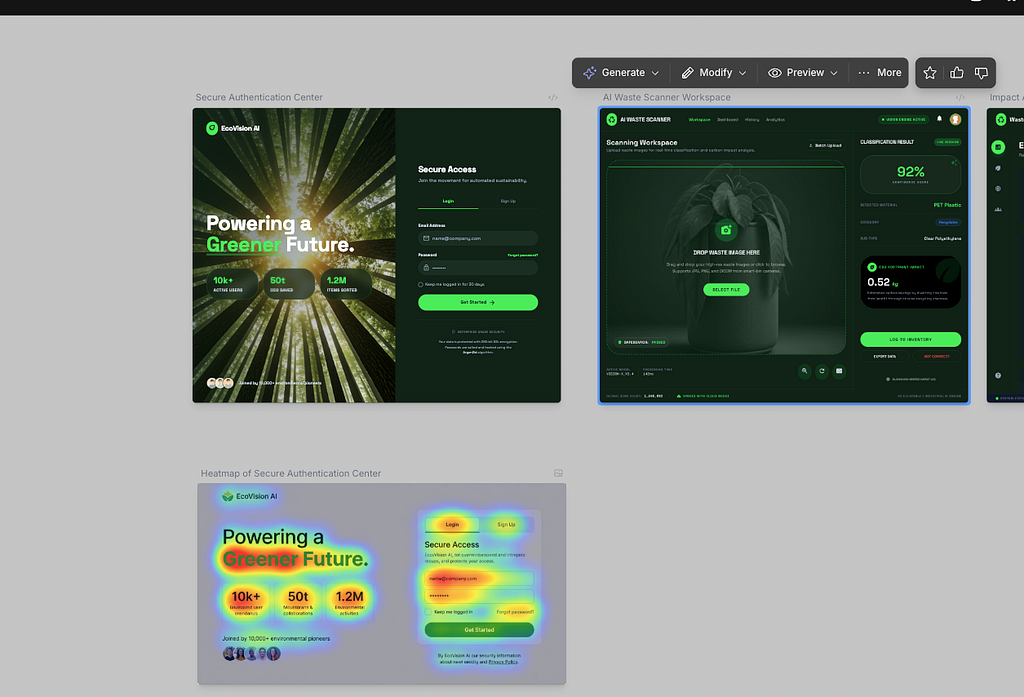Image resolution: width=1024 pixels, height=697 pixels.
Task: Click the 92% confidence score card
Action: point(910,174)
